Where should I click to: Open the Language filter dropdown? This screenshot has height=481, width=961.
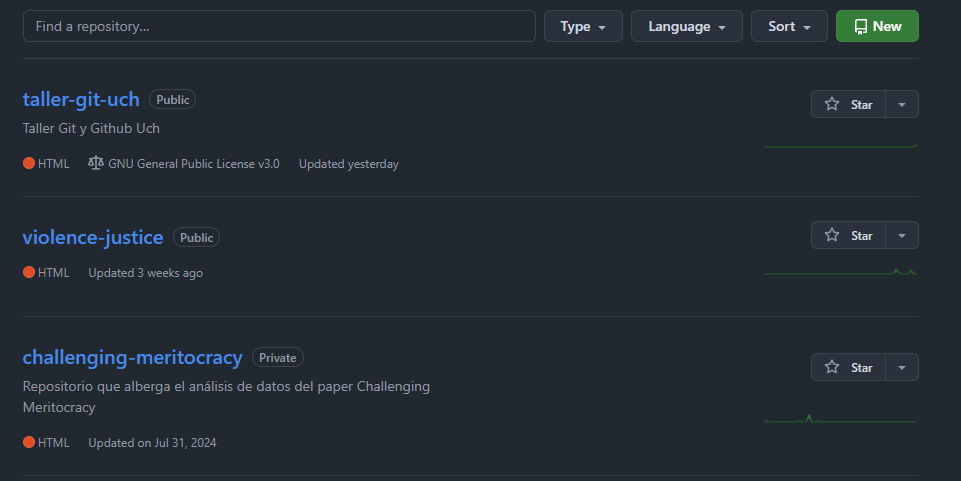point(686,26)
